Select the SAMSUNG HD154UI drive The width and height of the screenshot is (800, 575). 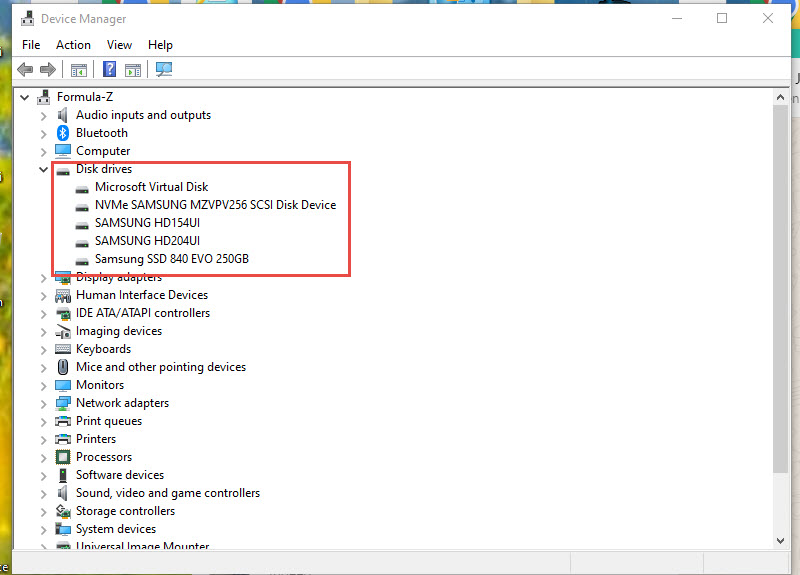(x=147, y=223)
